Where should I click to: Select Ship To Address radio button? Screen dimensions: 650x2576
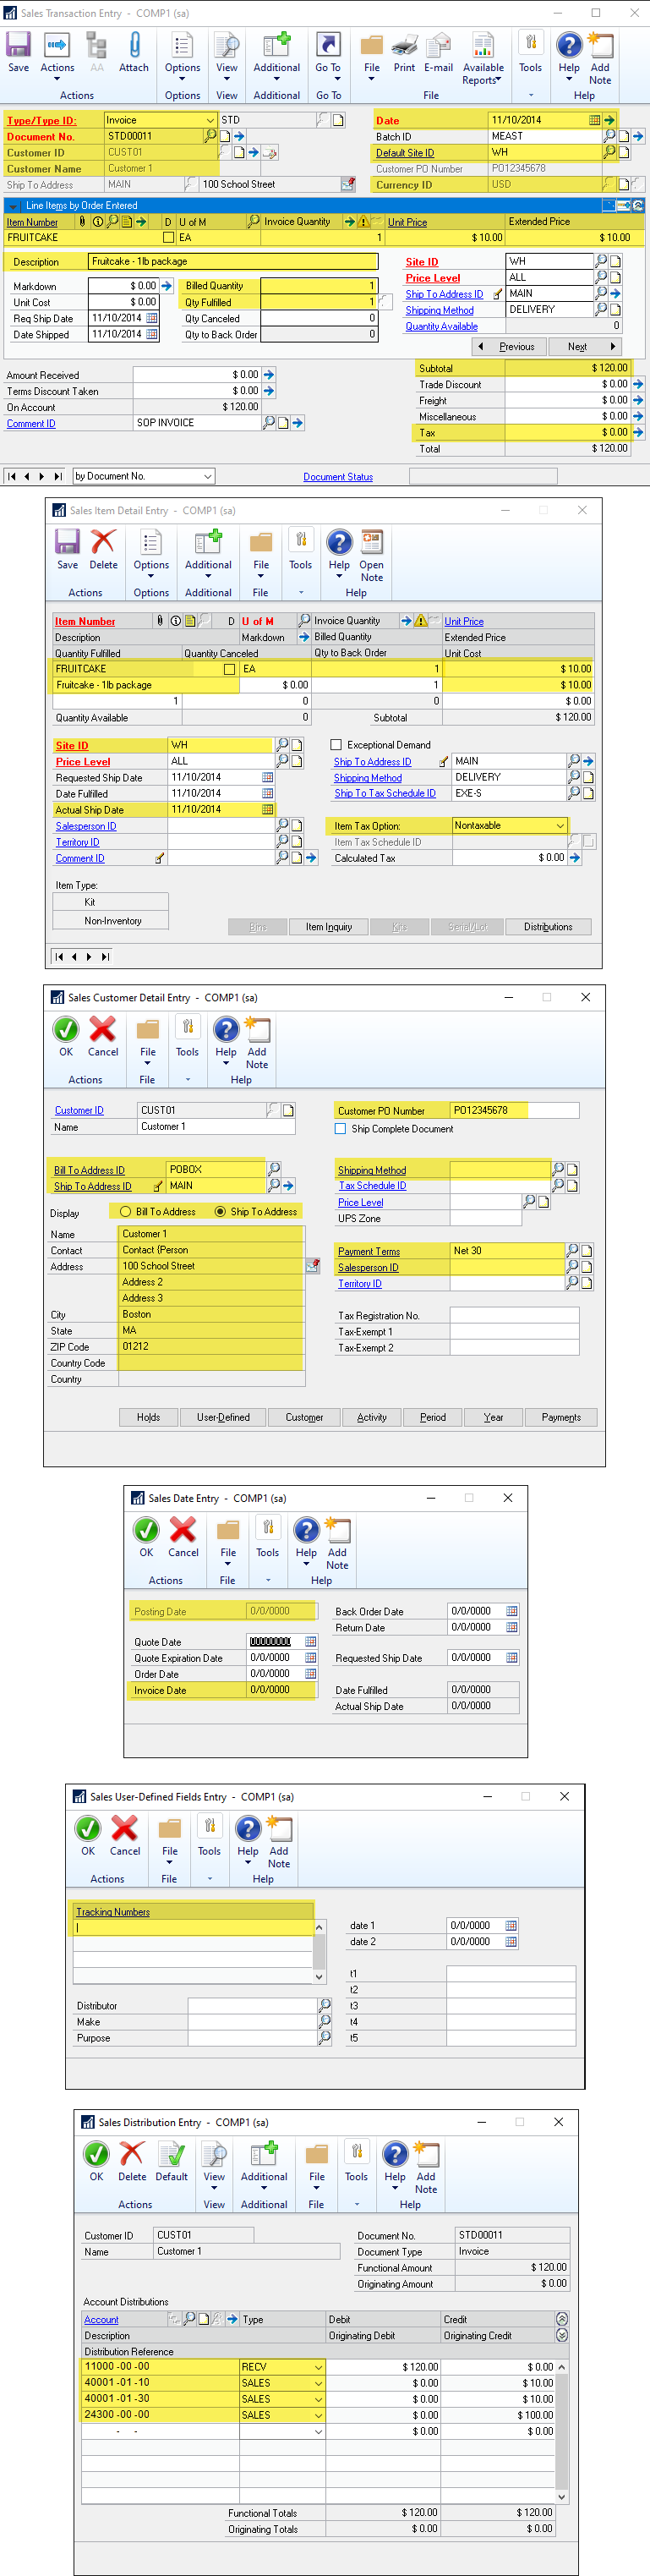click(220, 1211)
